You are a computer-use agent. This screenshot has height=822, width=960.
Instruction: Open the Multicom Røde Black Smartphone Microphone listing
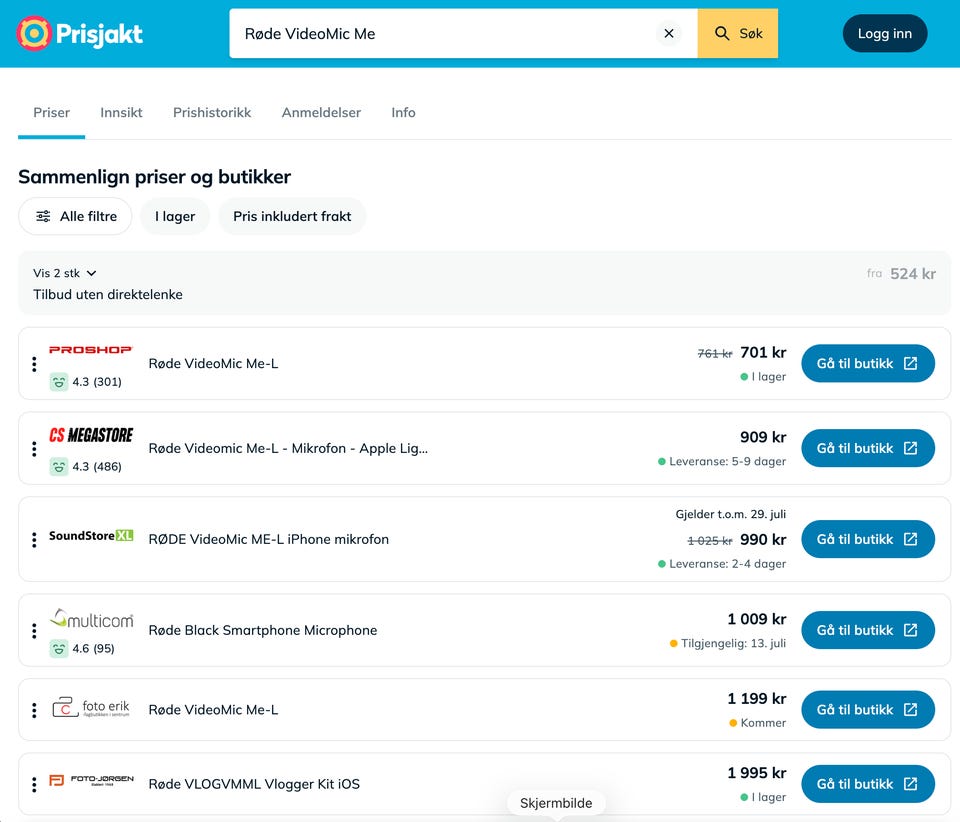tap(263, 630)
